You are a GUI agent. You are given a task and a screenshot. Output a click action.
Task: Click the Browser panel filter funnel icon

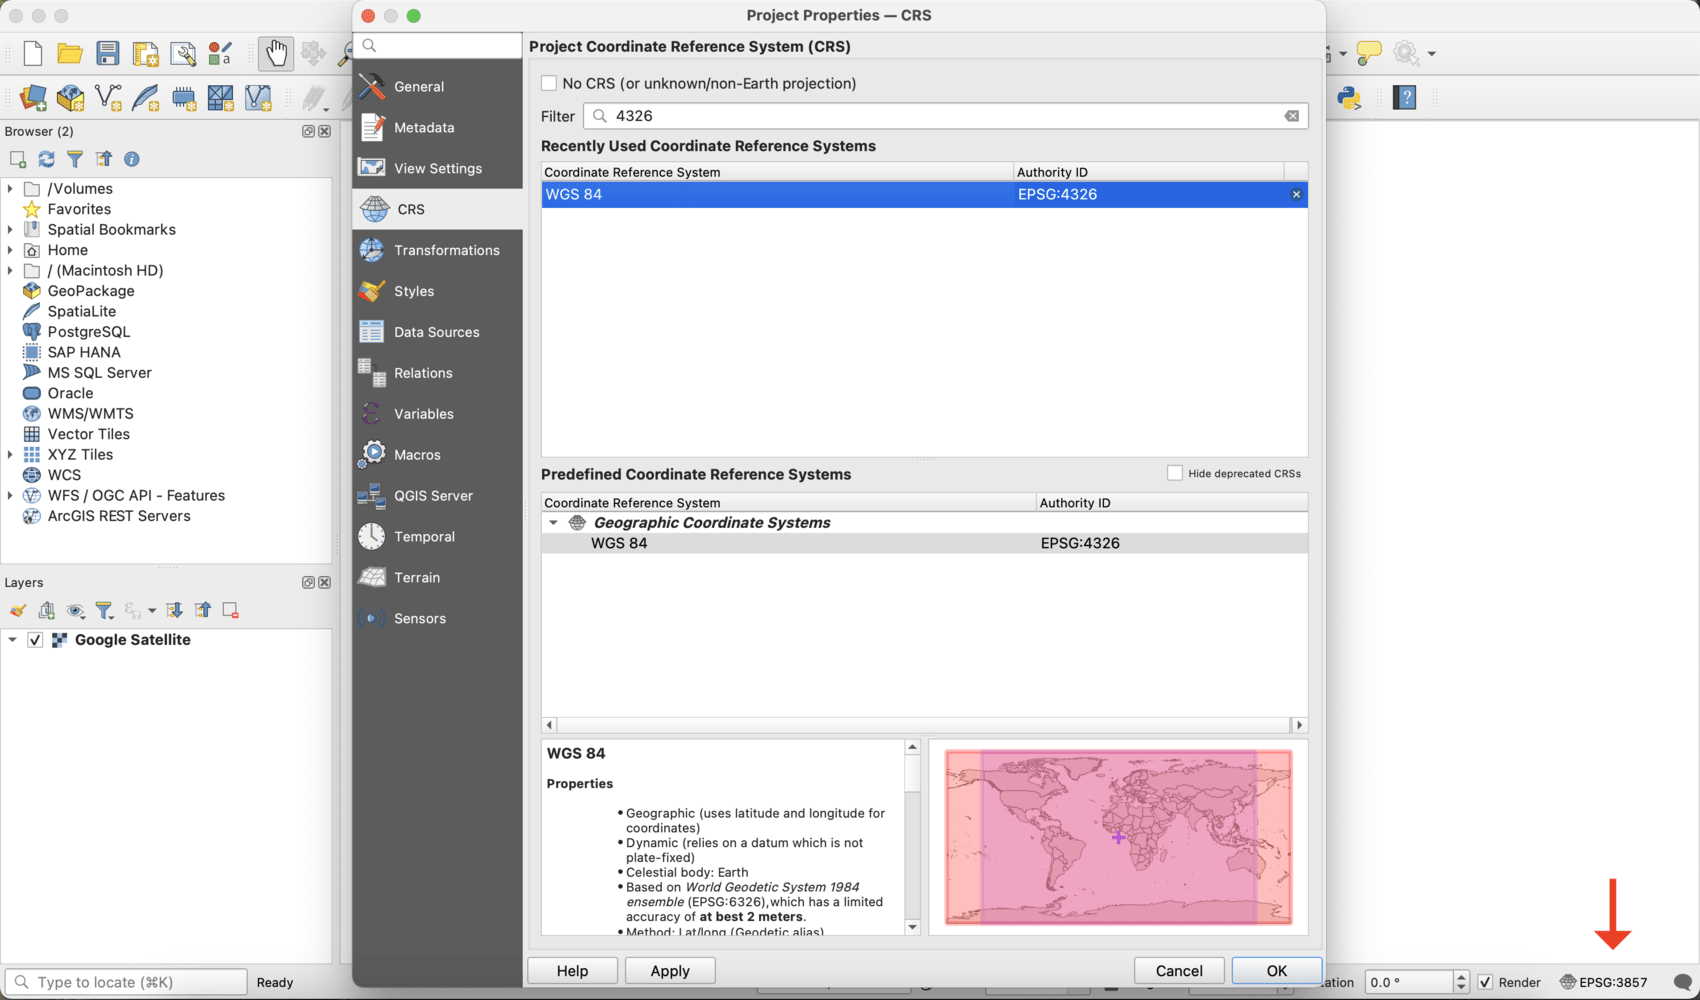75,159
